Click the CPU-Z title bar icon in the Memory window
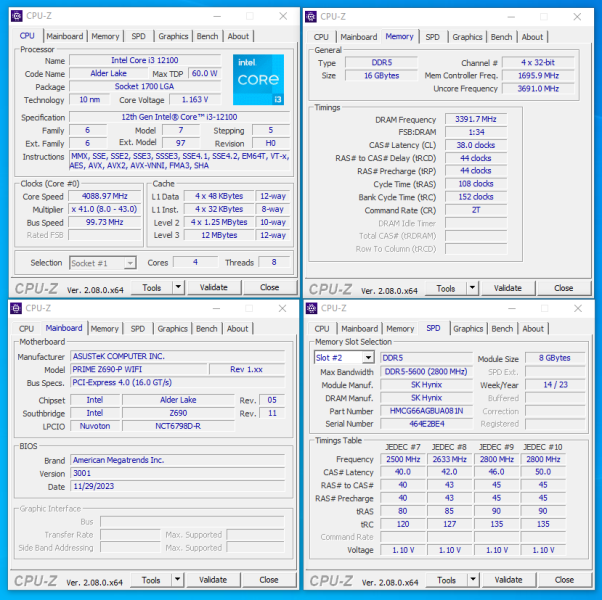Viewport: 602px width, 600px height. 311,16
